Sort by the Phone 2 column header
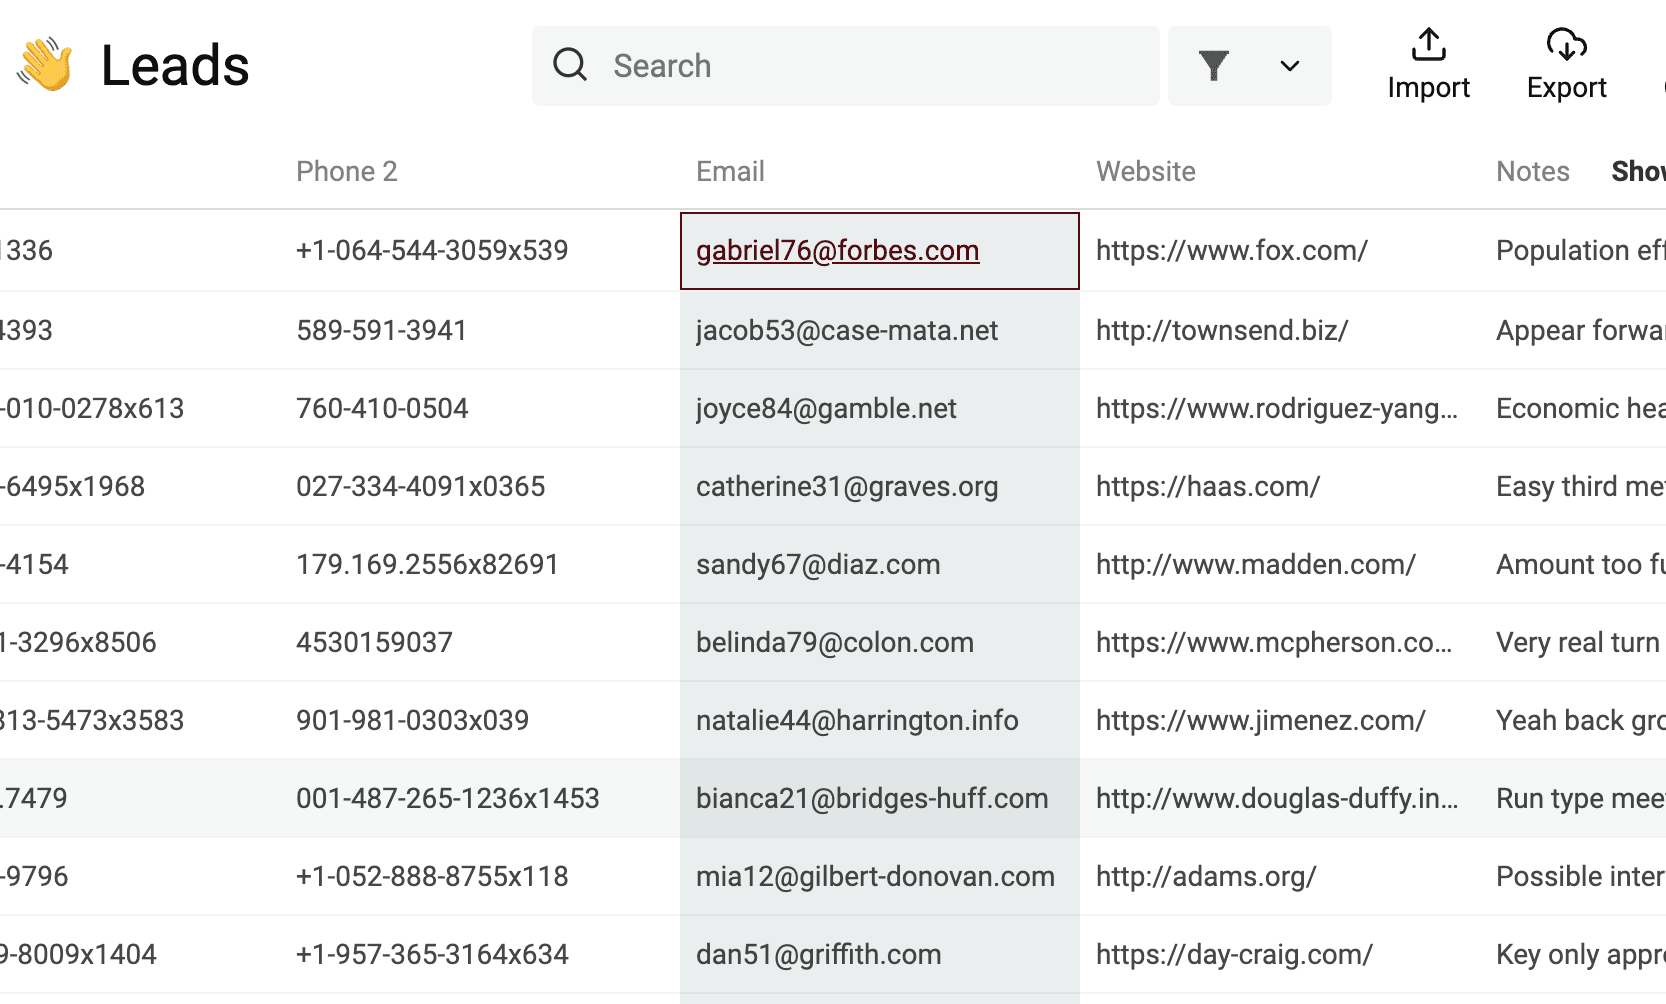Viewport: 1666px width, 1004px height. (x=347, y=172)
